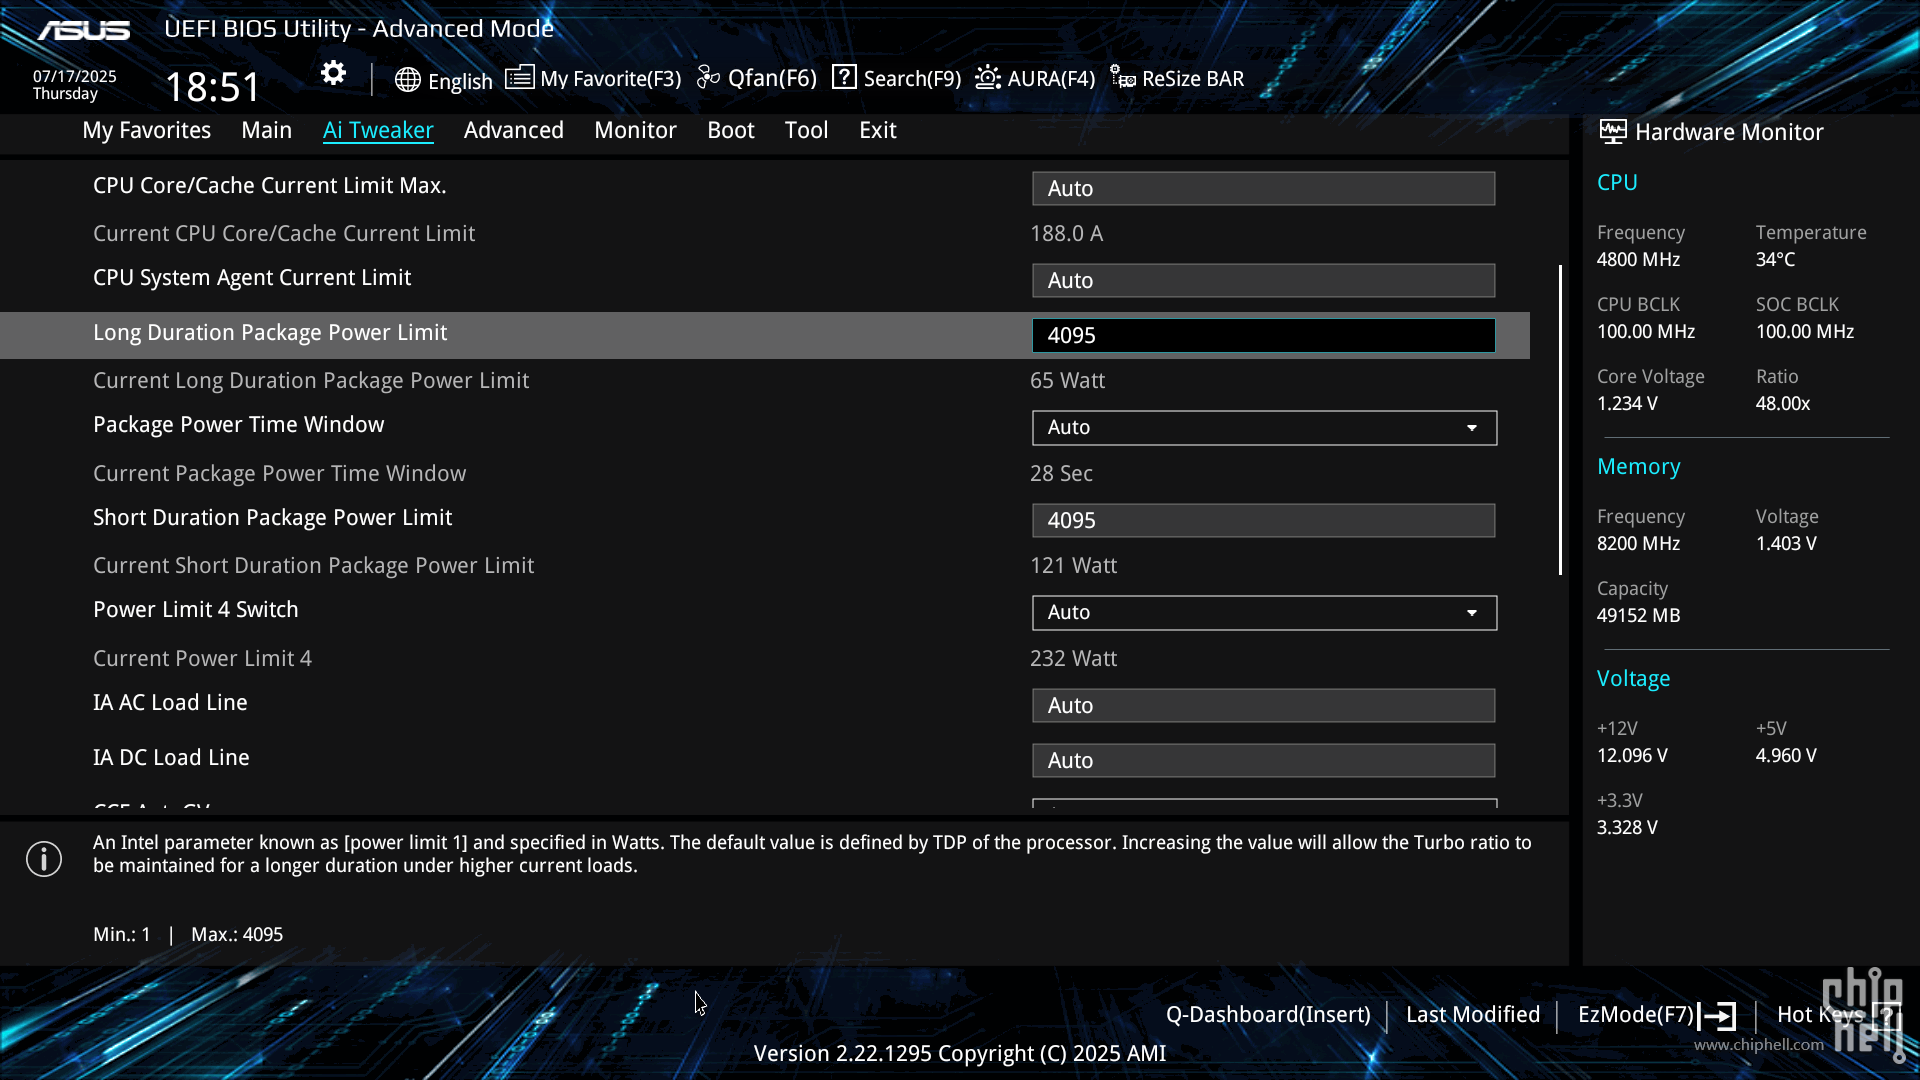
Task: Click Capacity 49152 MB reading
Action: click(x=1638, y=616)
